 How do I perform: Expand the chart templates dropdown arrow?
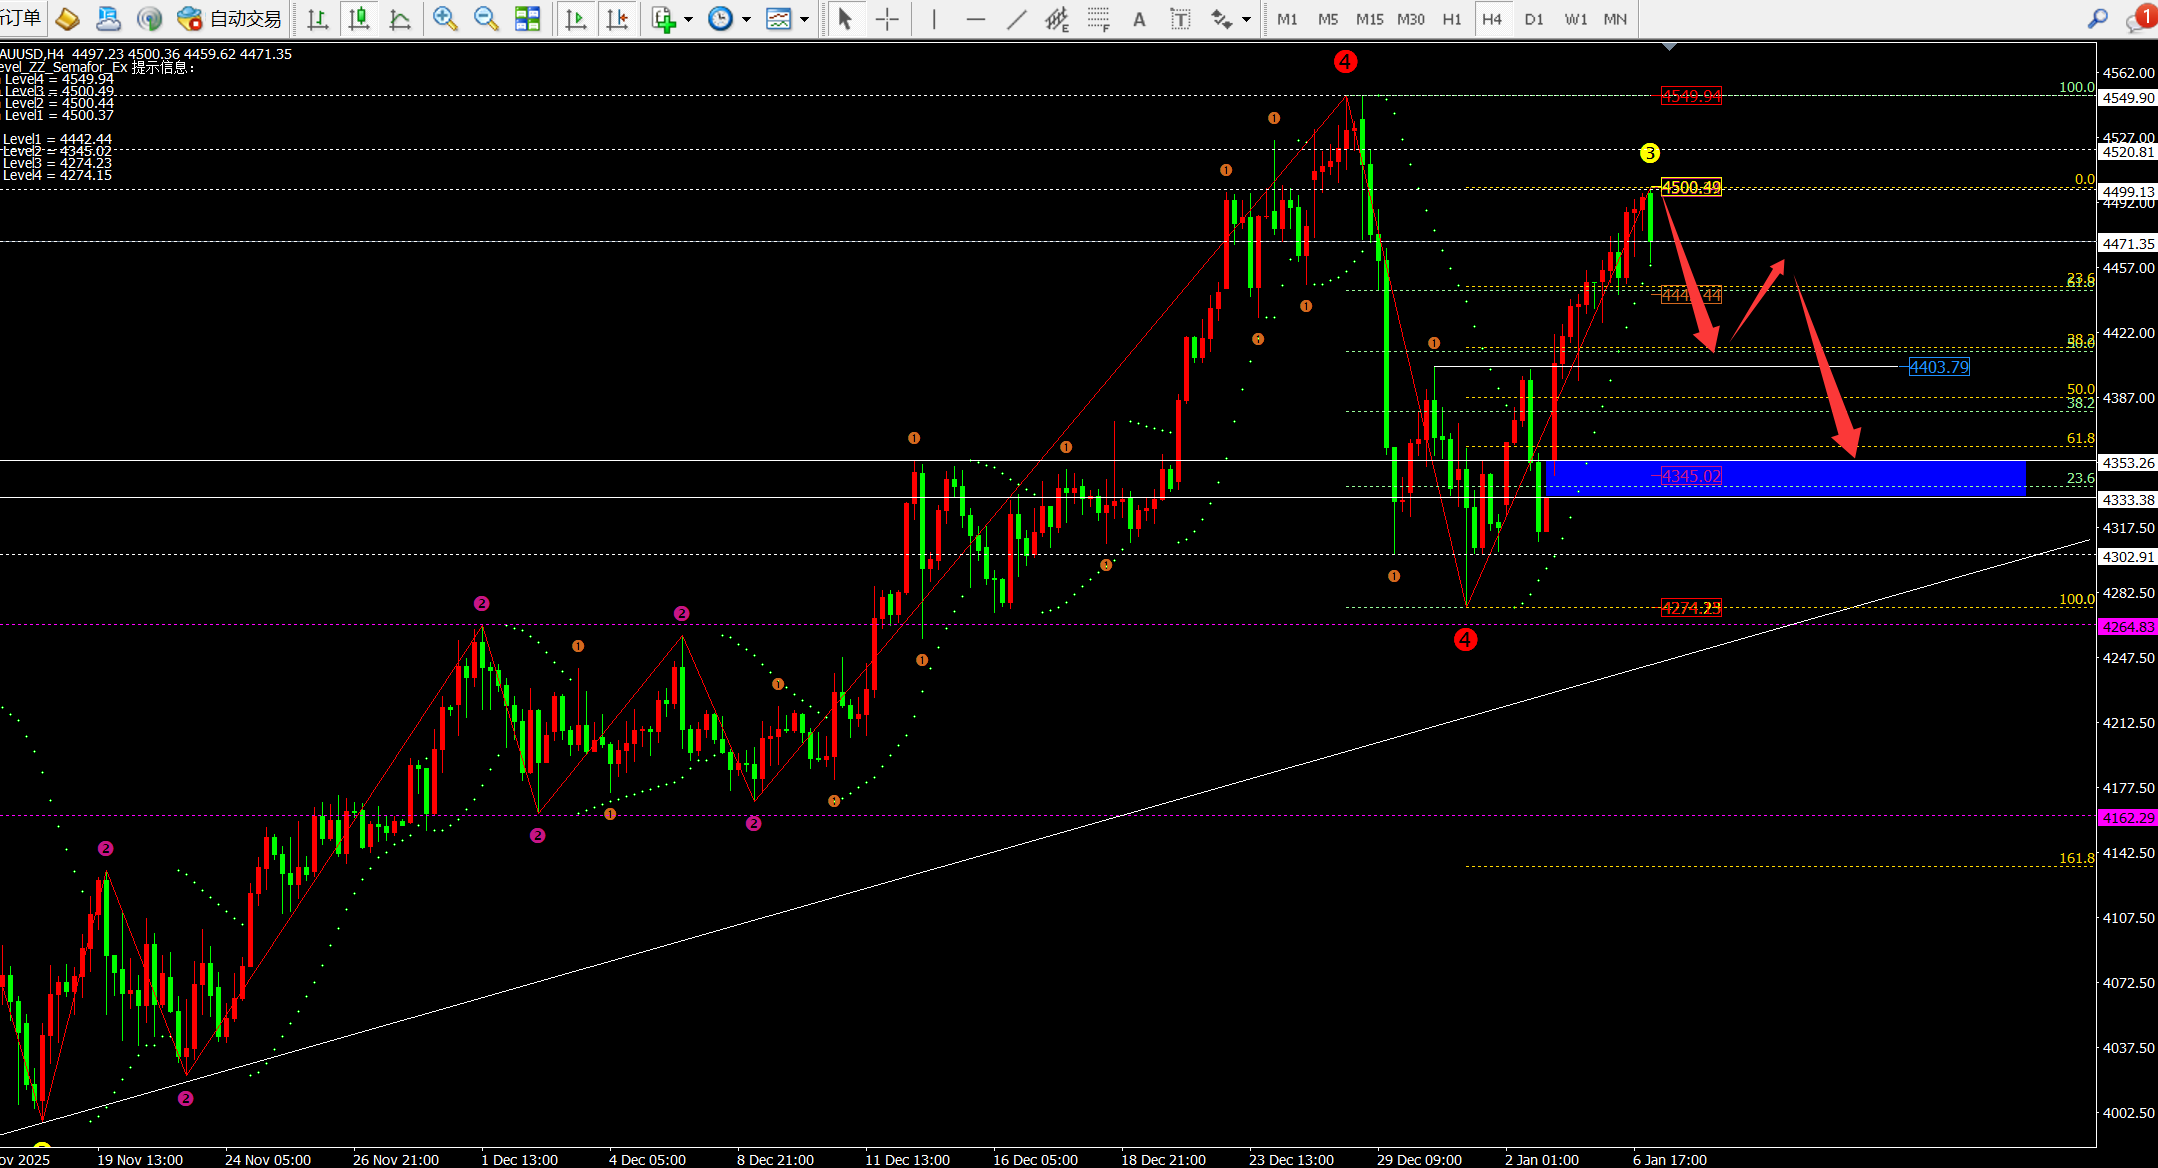tap(804, 19)
